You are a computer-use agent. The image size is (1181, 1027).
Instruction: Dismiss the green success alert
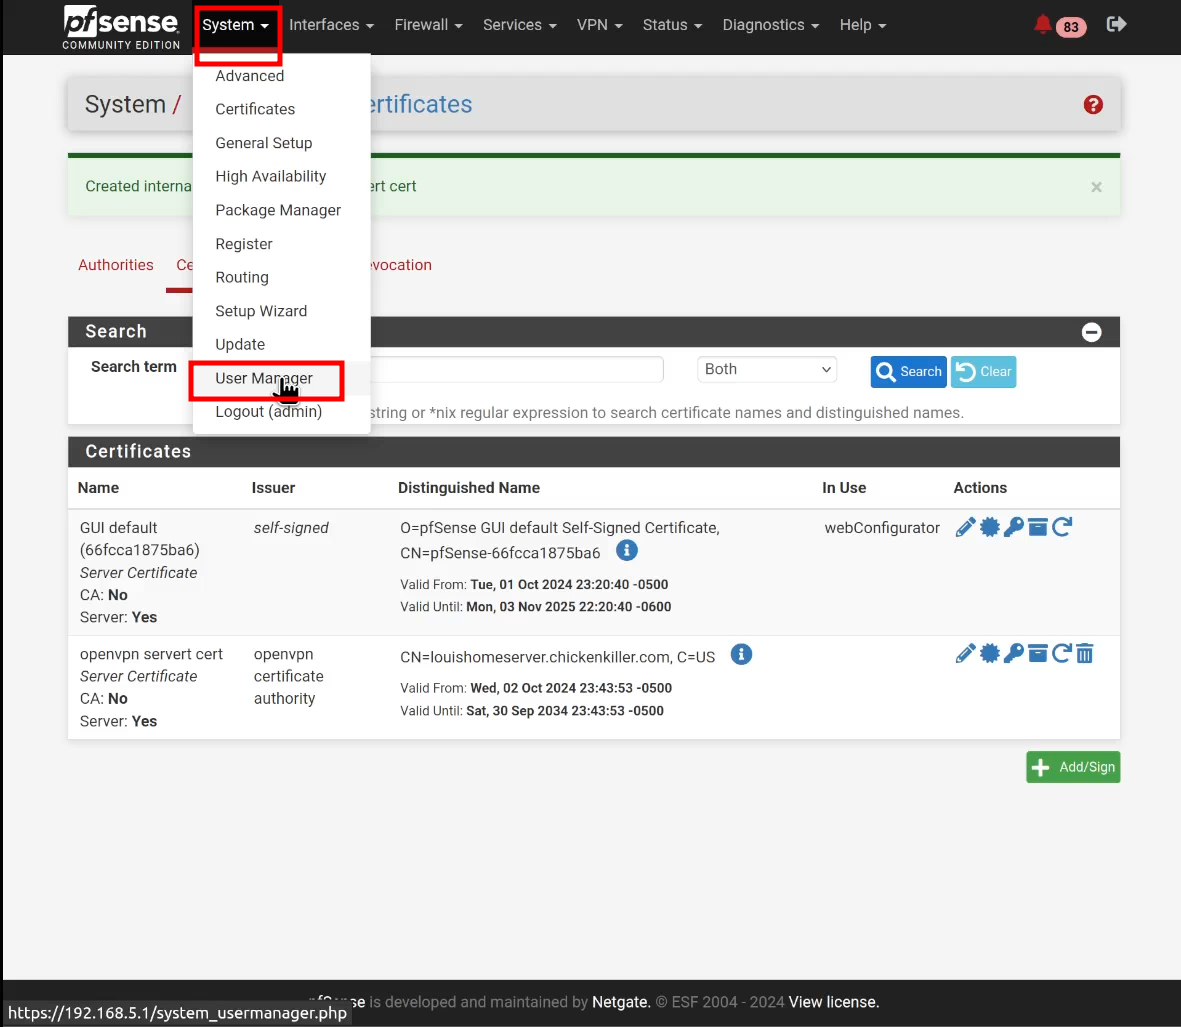click(x=1096, y=187)
